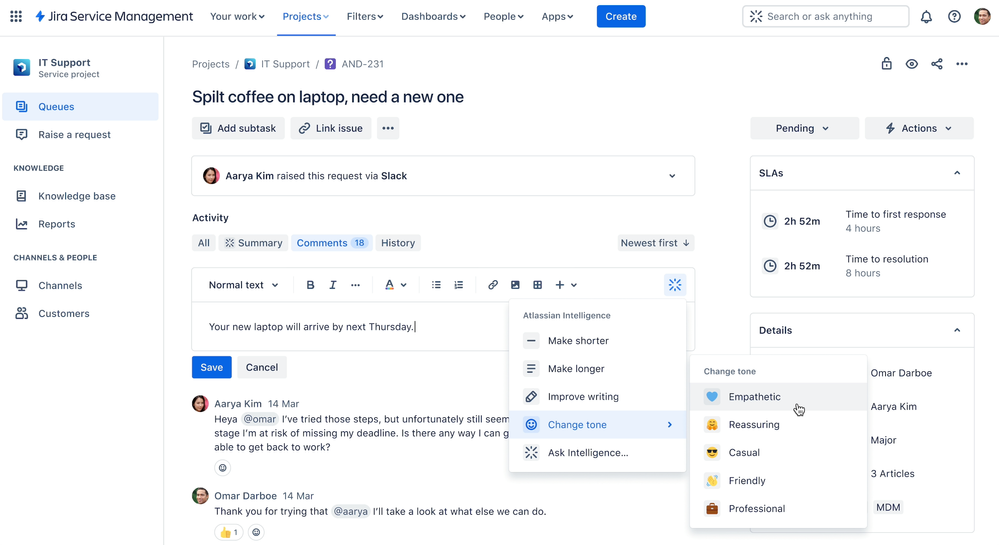Choose Friendly tone
The image size is (999, 545).
click(x=778, y=481)
